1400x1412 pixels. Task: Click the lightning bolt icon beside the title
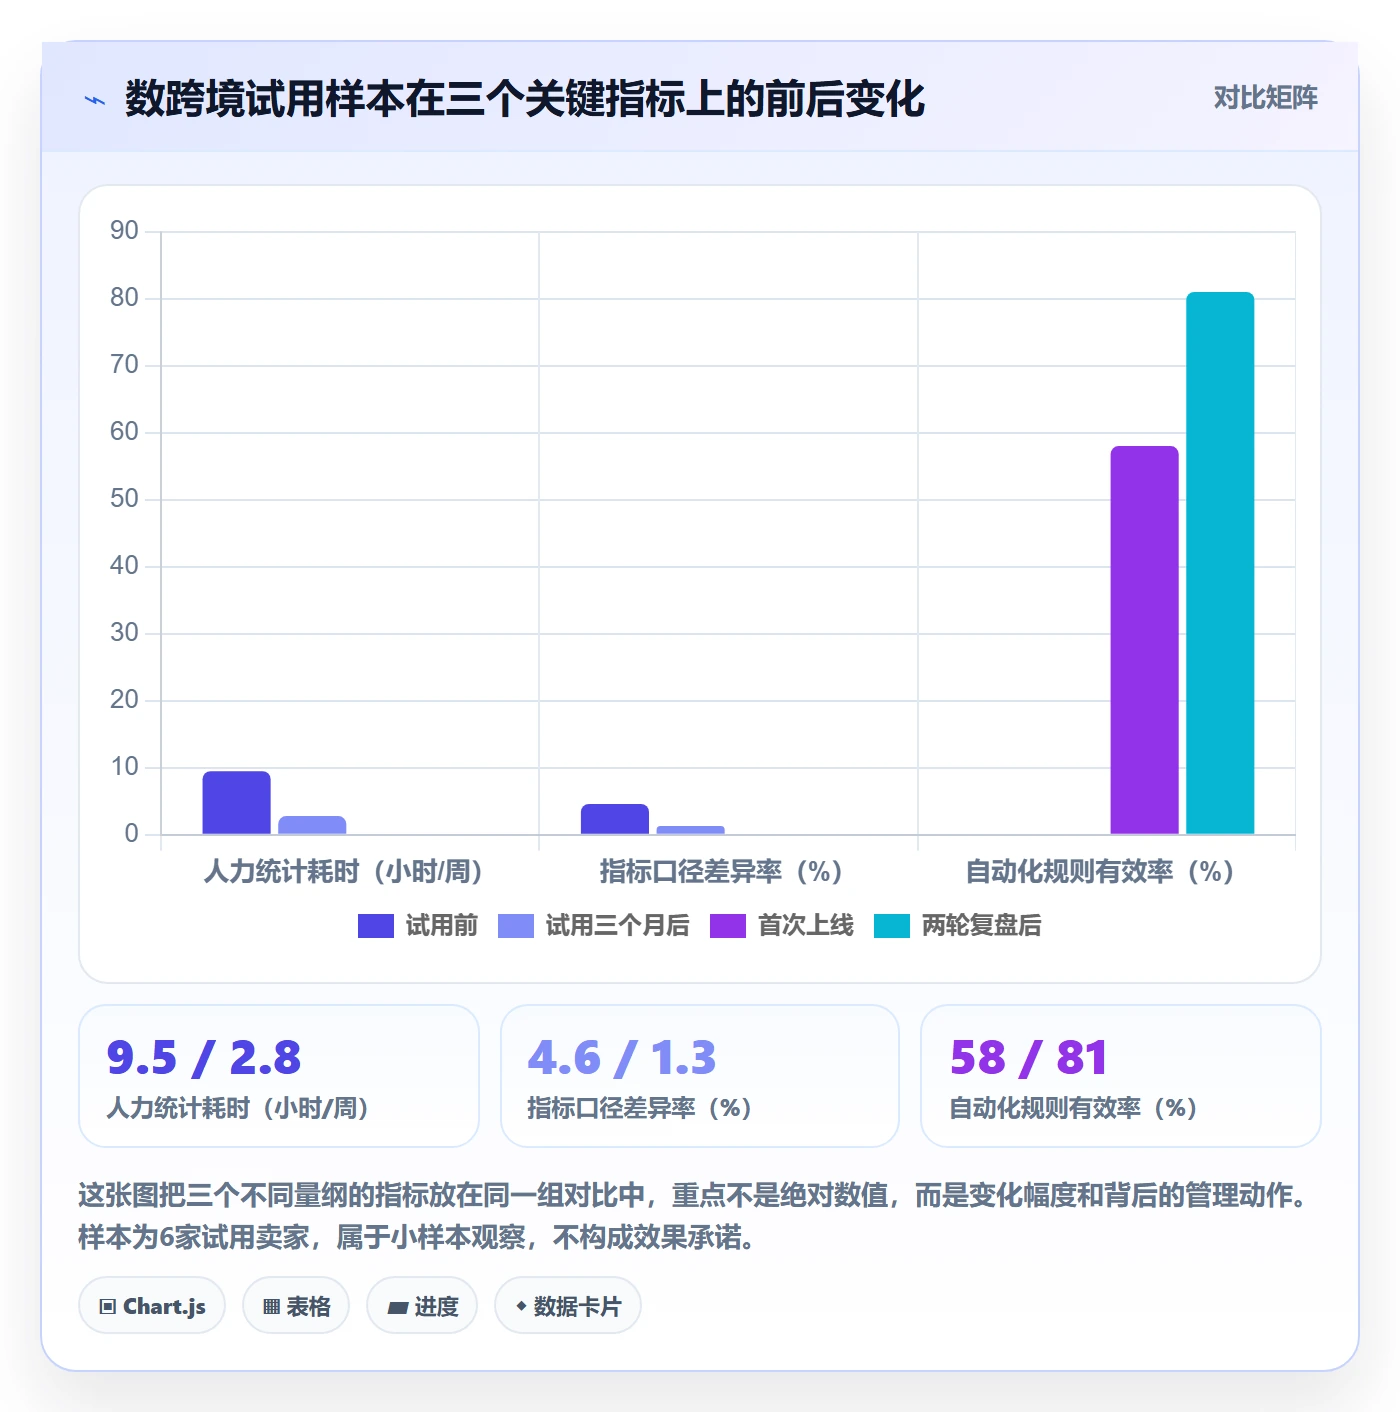[x=95, y=100]
